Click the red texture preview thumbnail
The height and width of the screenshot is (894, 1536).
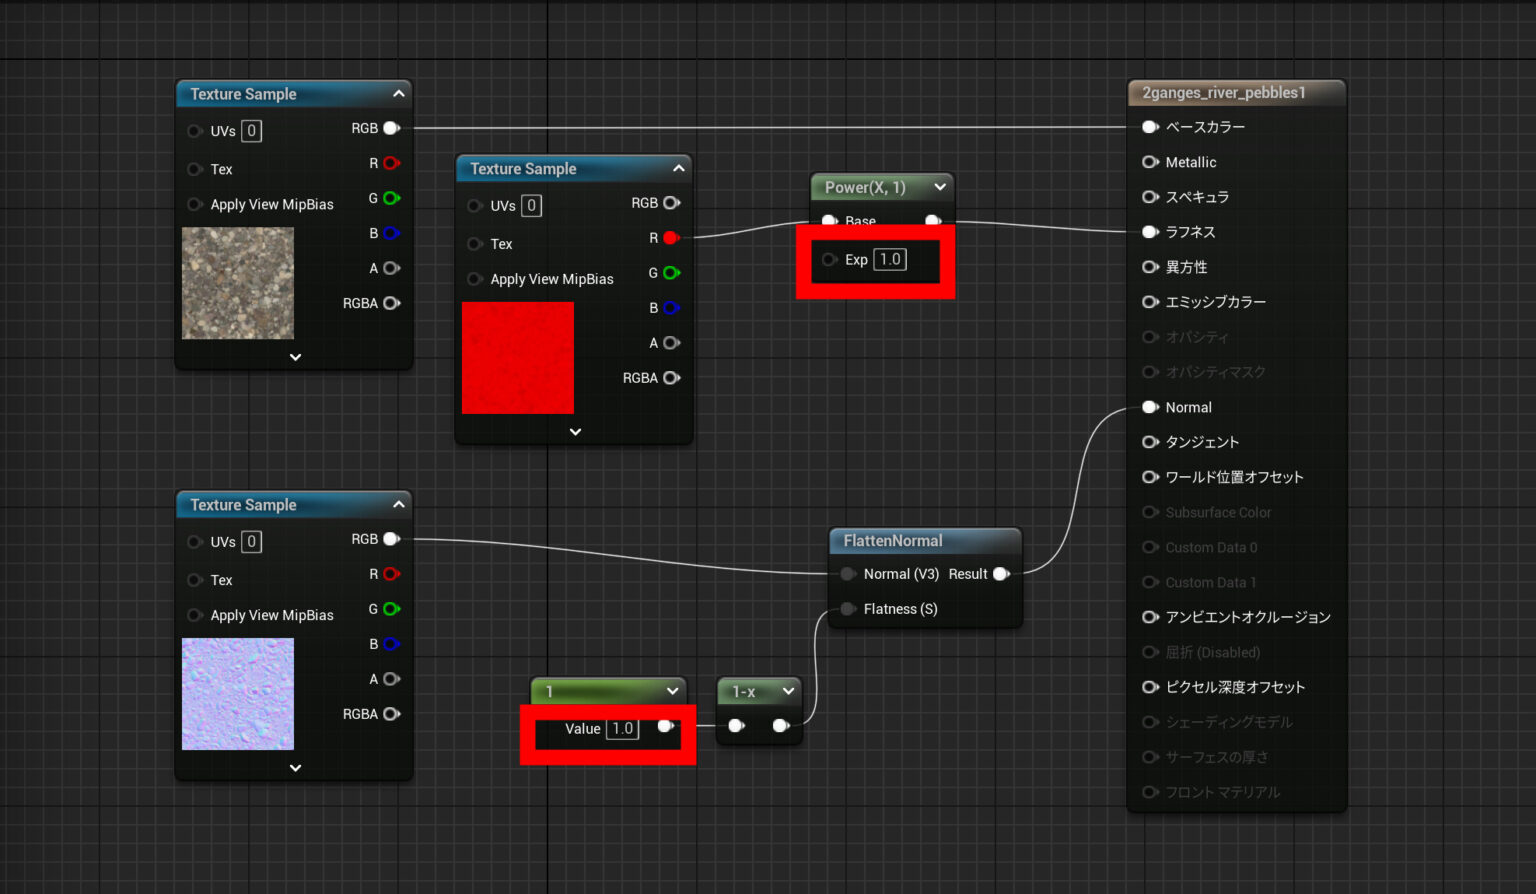pyautogui.click(x=517, y=358)
